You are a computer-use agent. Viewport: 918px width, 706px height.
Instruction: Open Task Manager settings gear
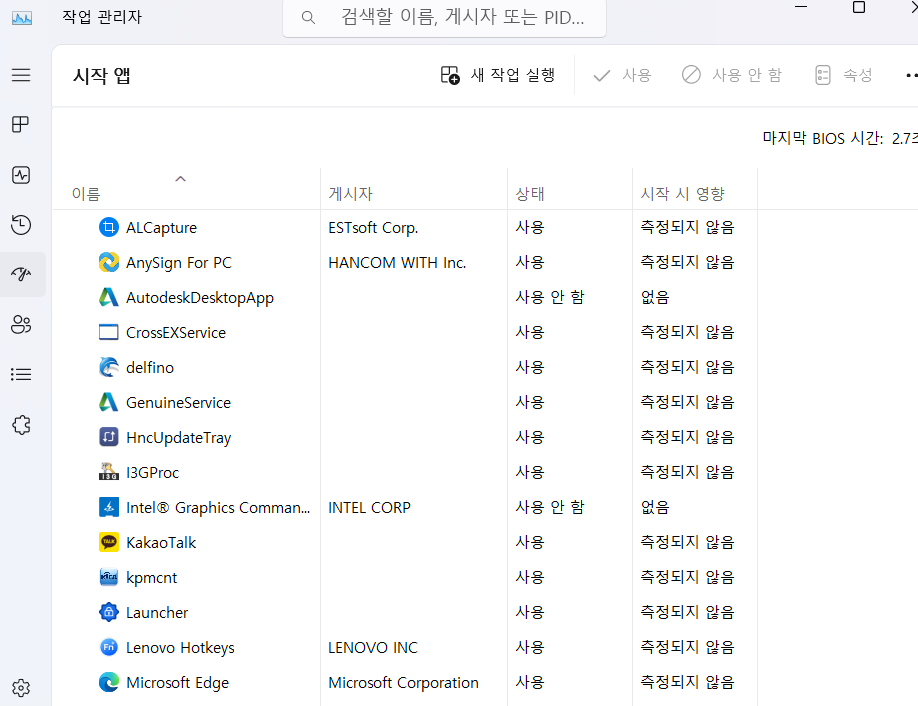click(21, 688)
